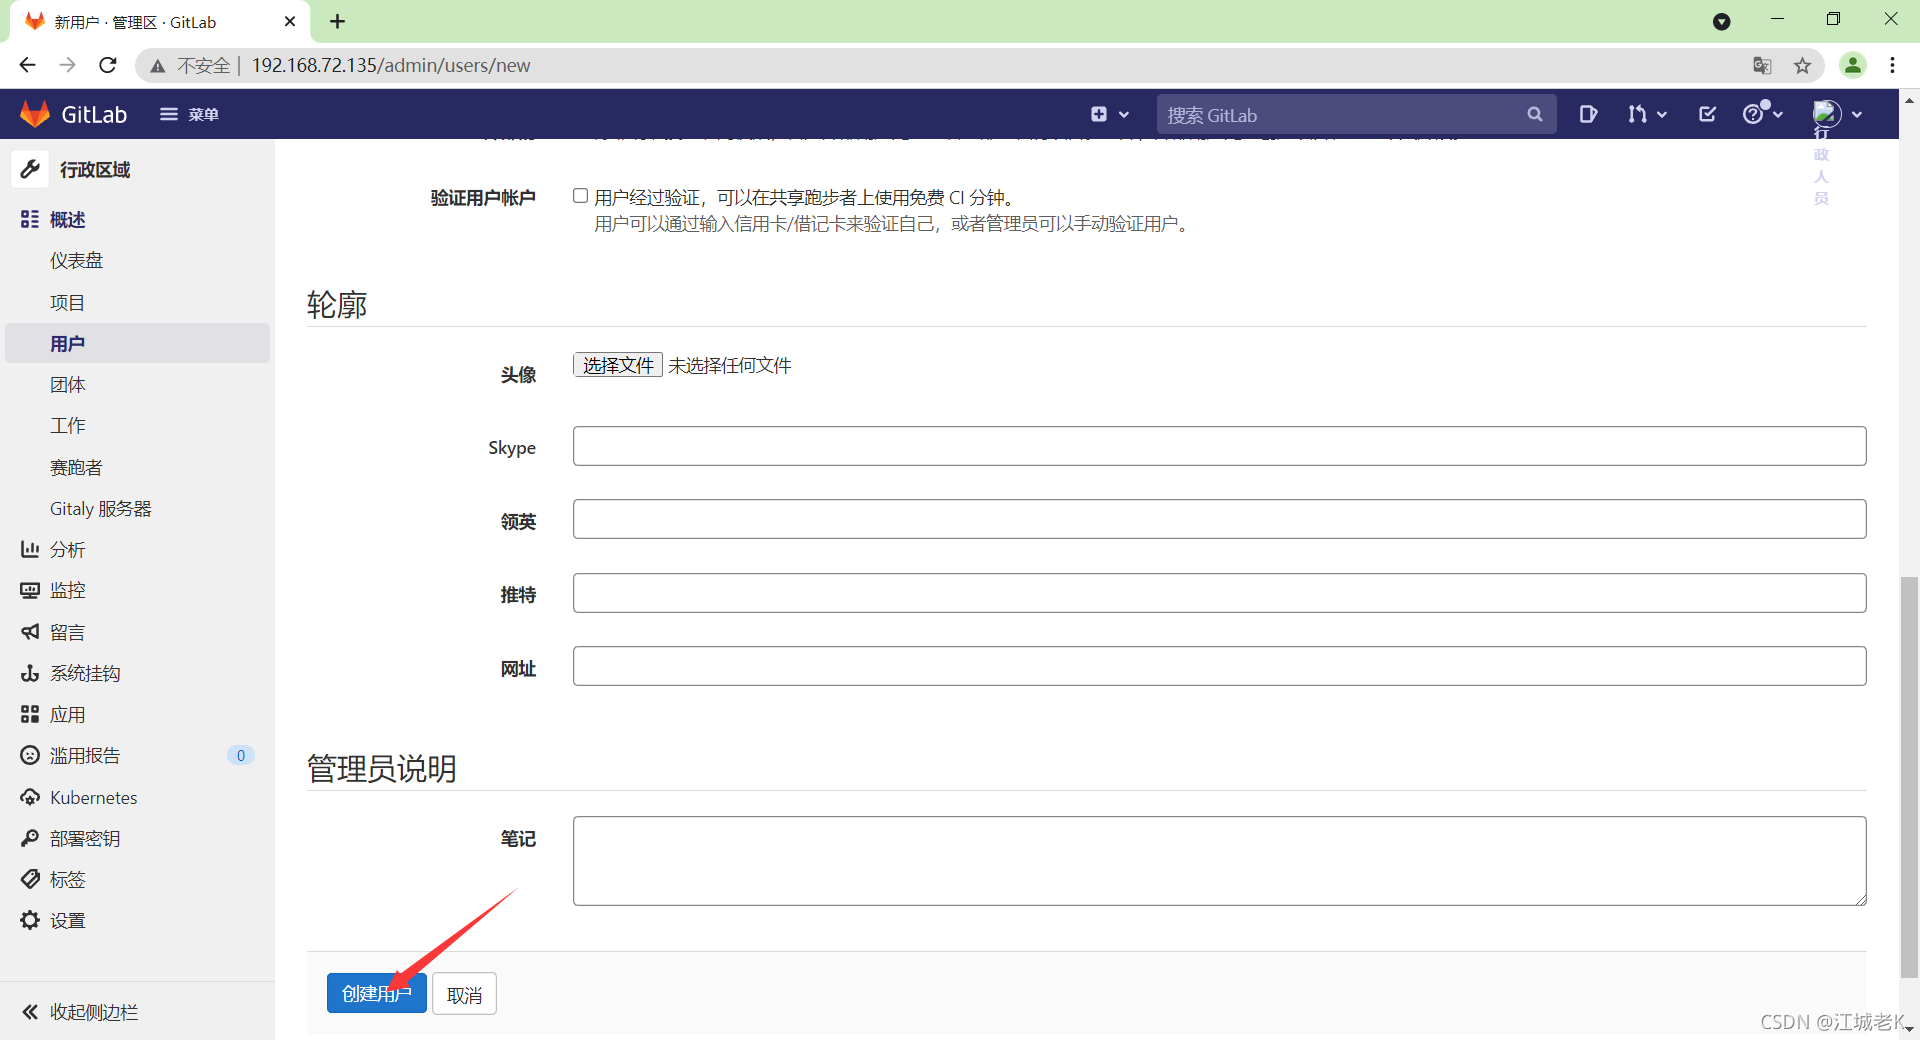Click the 部署密钥 key icon

(x=30, y=838)
